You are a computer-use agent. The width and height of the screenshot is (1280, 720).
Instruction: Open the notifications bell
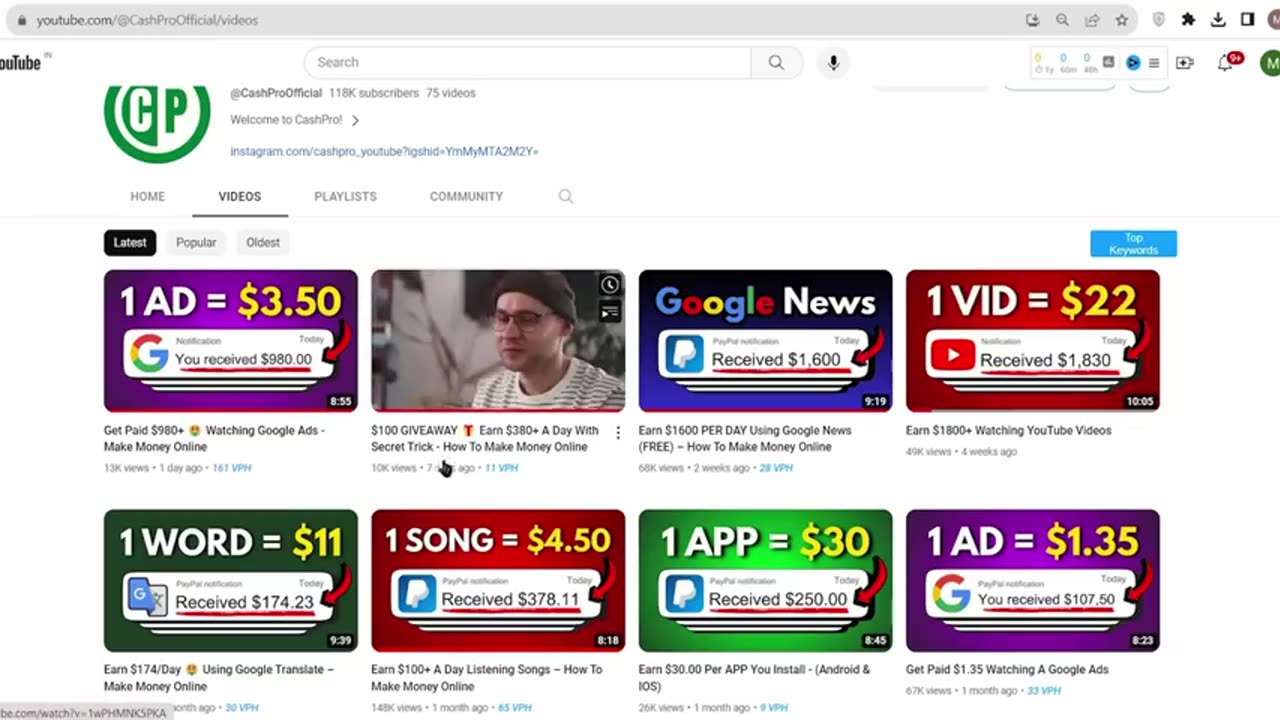click(x=1225, y=63)
